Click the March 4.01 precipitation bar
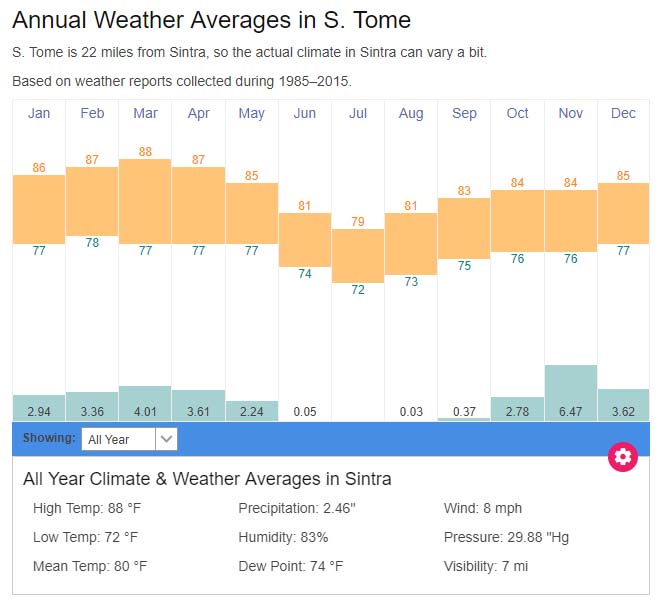This screenshot has width=661, height=606. [x=145, y=403]
